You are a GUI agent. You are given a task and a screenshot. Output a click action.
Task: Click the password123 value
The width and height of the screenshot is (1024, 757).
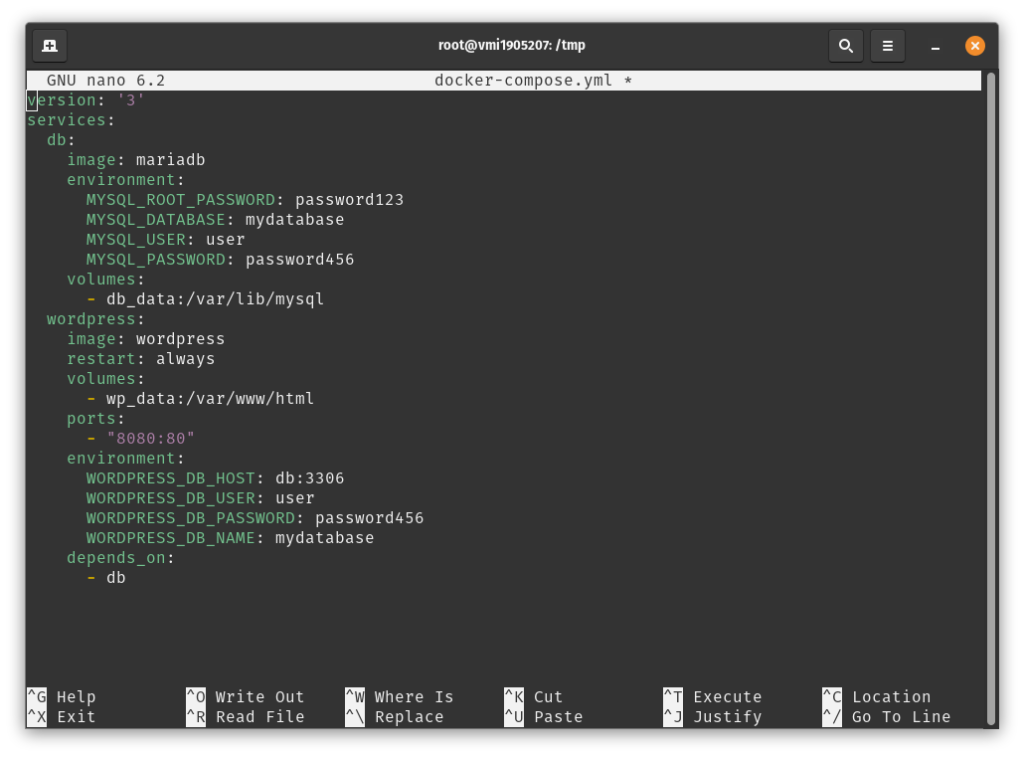coord(349,200)
